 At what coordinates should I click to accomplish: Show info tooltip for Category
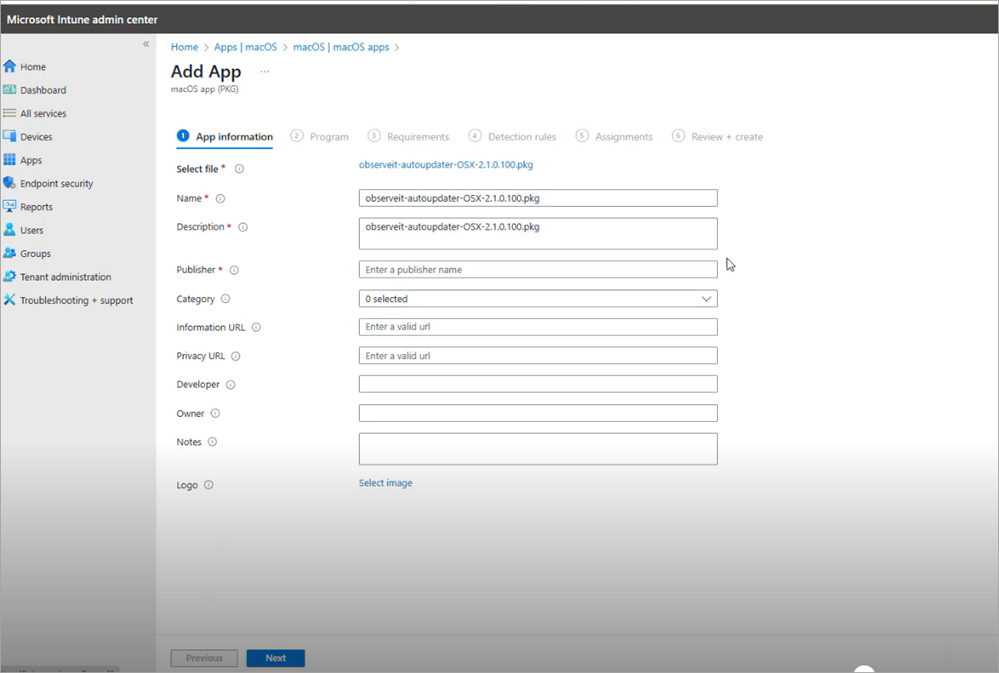click(x=226, y=299)
